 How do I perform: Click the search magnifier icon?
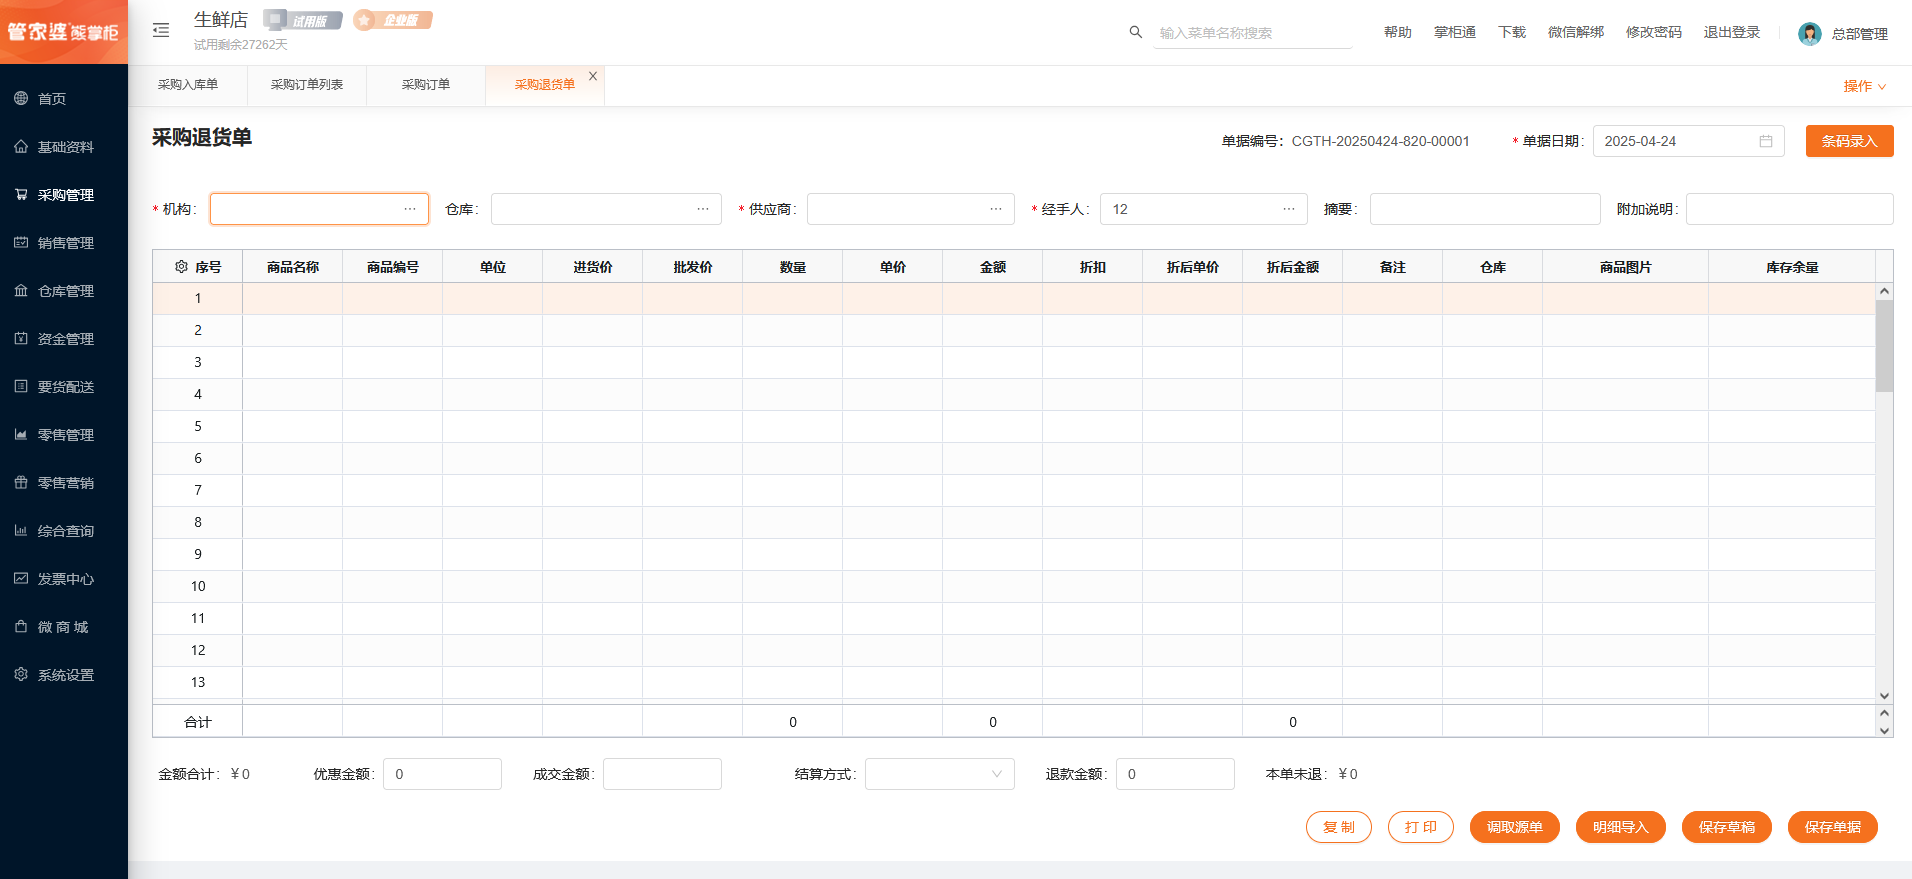tap(1135, 32)
